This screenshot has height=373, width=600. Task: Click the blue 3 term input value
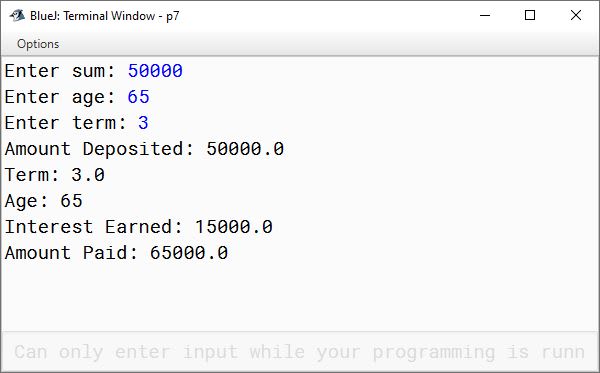[x=143, y=123]
